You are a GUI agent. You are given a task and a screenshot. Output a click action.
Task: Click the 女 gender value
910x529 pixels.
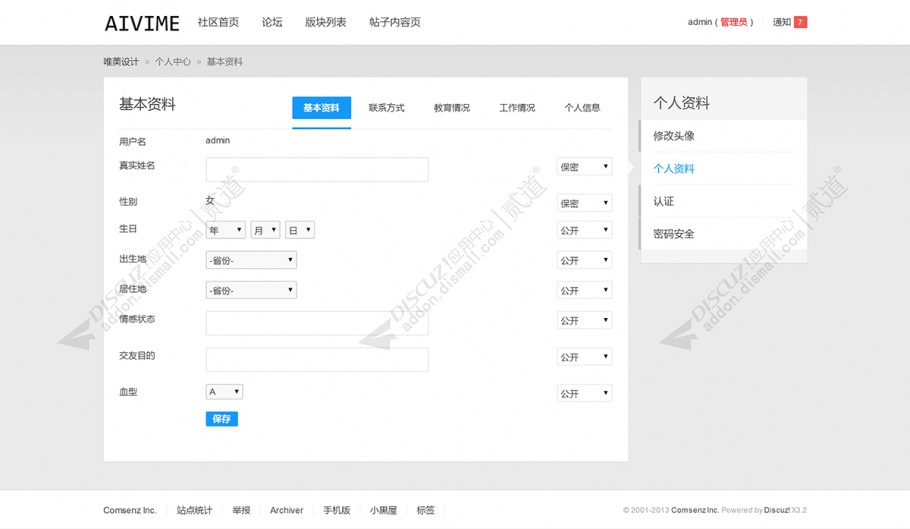pos(210,201)
